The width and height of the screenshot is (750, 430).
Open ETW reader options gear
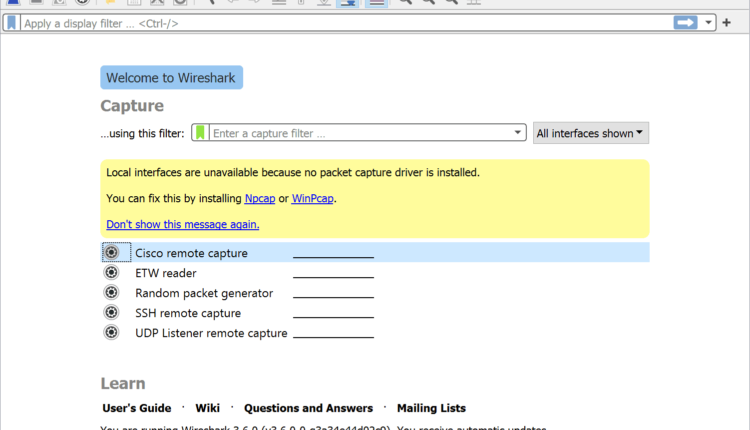111,273
